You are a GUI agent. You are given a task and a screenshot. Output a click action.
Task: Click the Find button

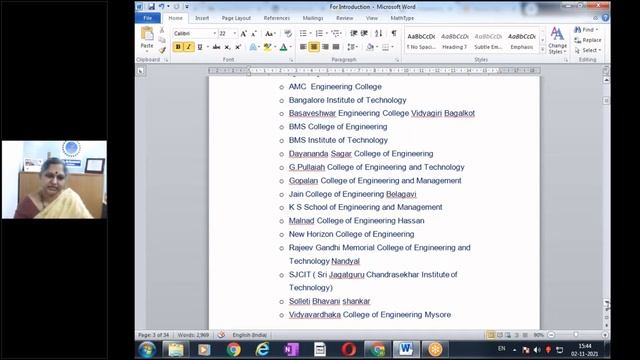[x=586, y=30]
